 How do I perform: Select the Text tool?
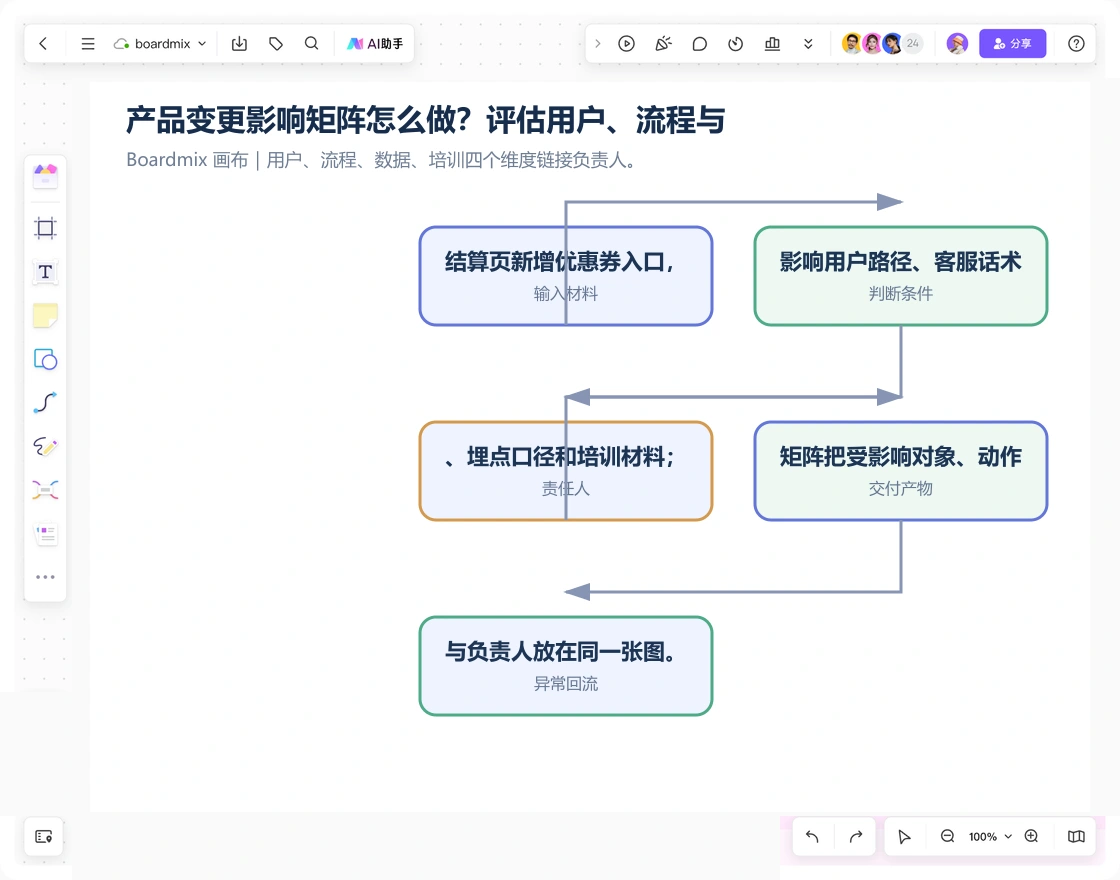pyautogui.click(x=45, y=272)
